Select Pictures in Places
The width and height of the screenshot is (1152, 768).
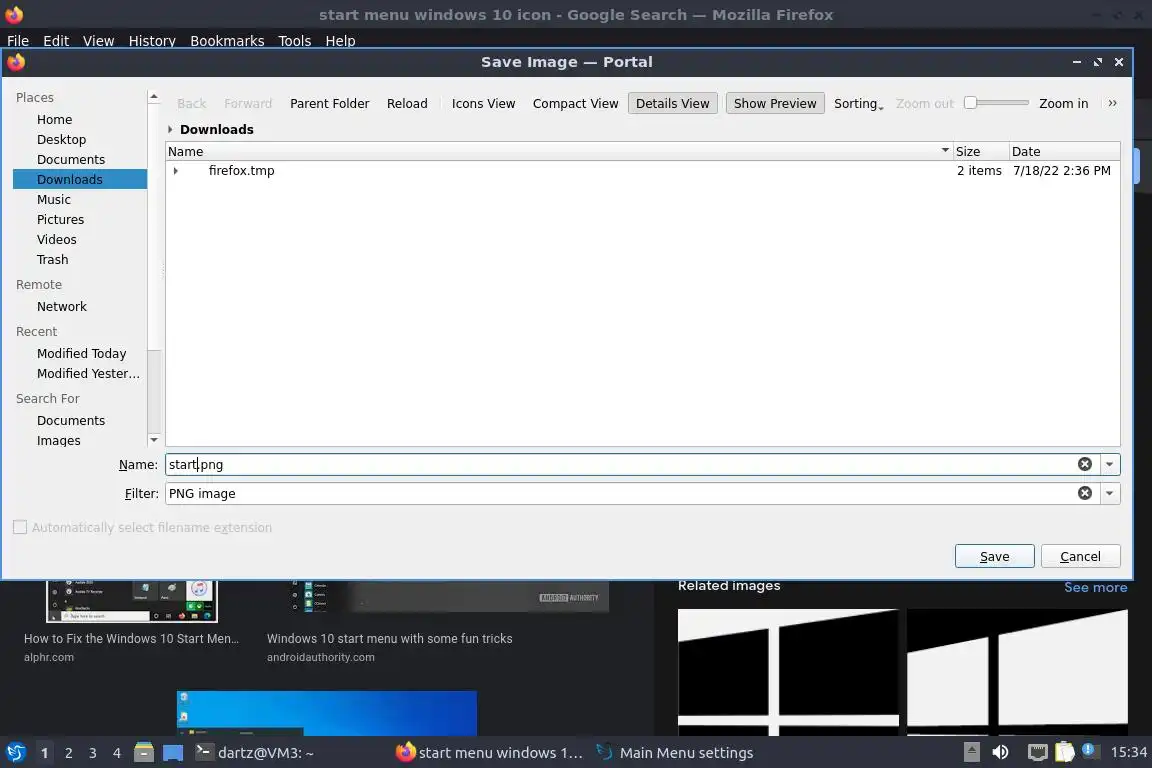[x=60, y=219]
